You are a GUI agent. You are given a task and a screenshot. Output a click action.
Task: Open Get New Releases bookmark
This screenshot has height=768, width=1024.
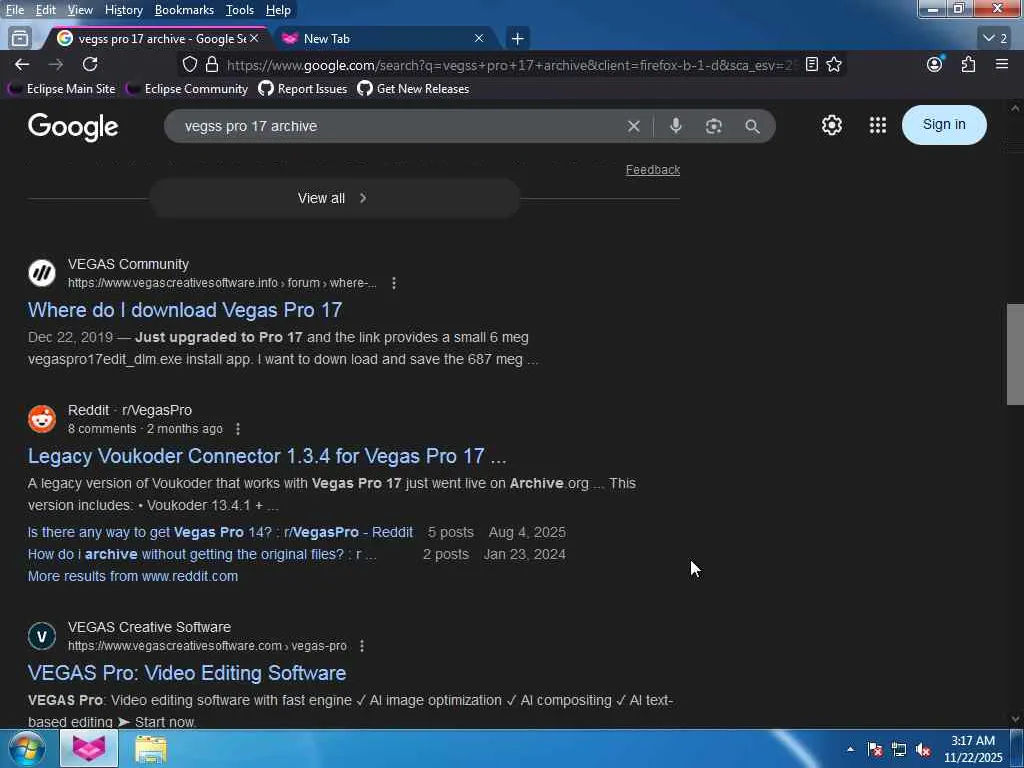click(413, 89)
